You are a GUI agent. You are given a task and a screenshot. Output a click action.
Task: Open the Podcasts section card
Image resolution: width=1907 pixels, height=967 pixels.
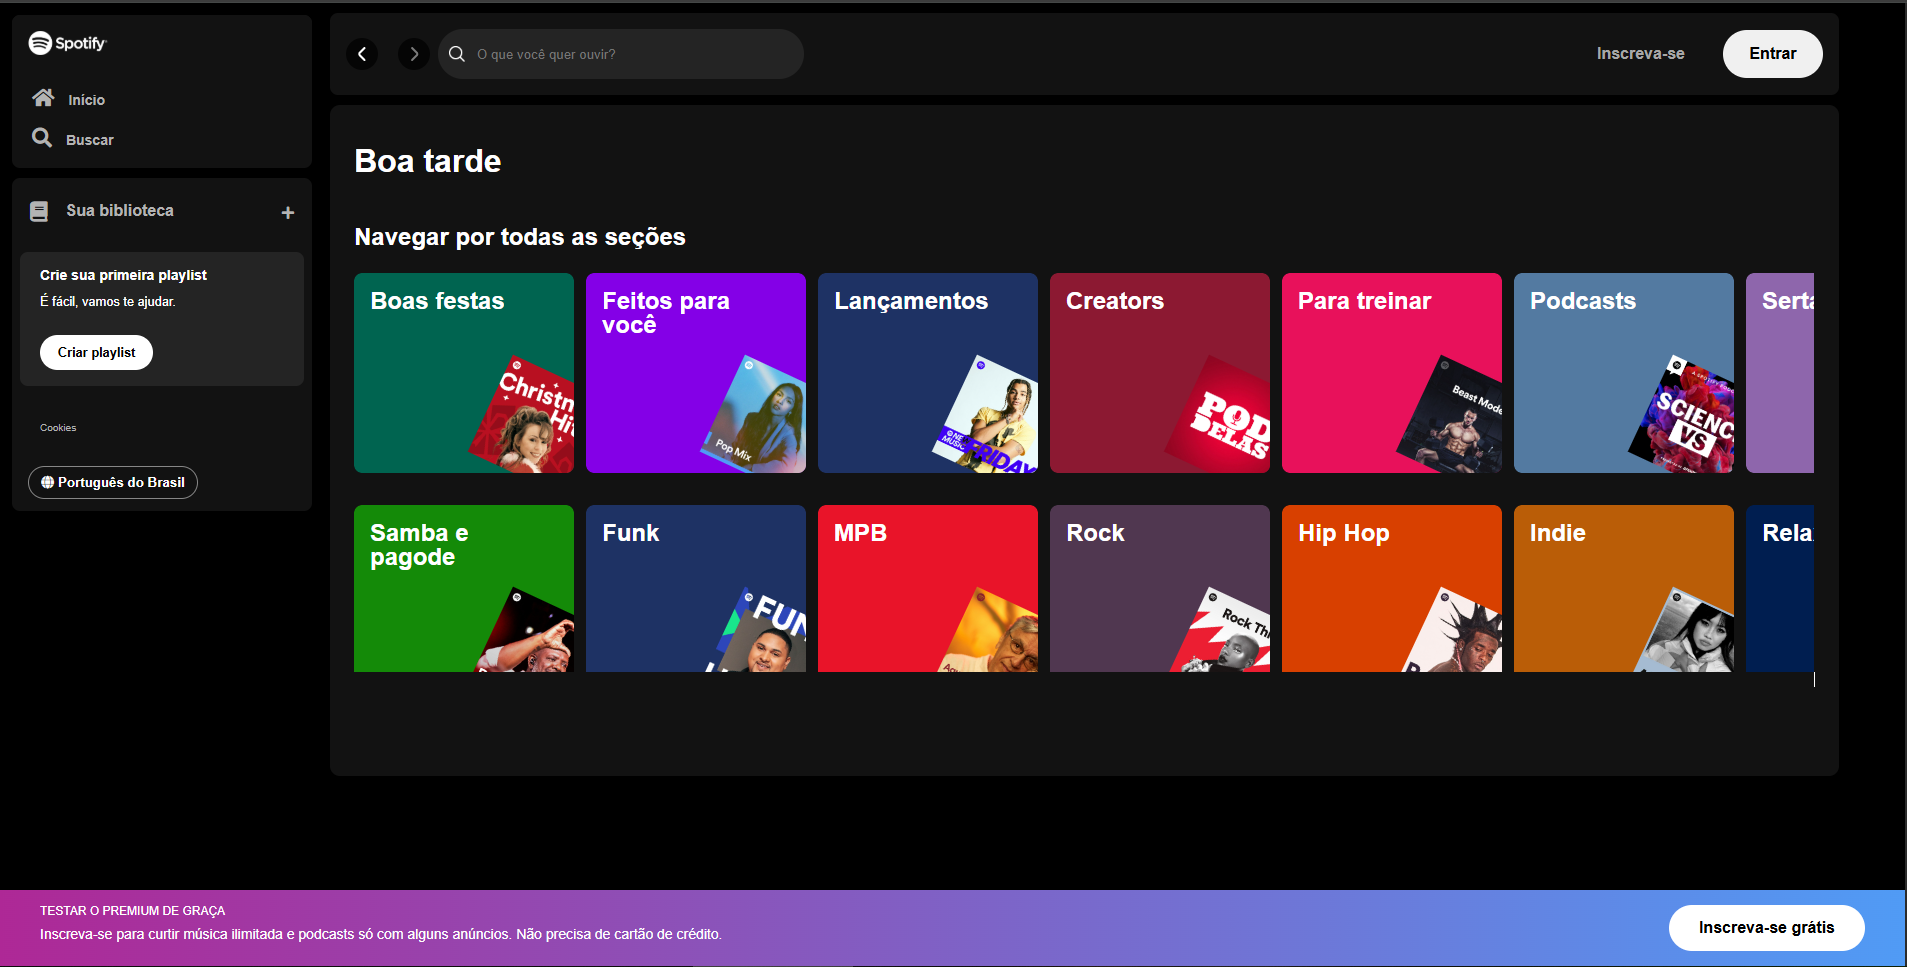click(x=1623, y=373)
